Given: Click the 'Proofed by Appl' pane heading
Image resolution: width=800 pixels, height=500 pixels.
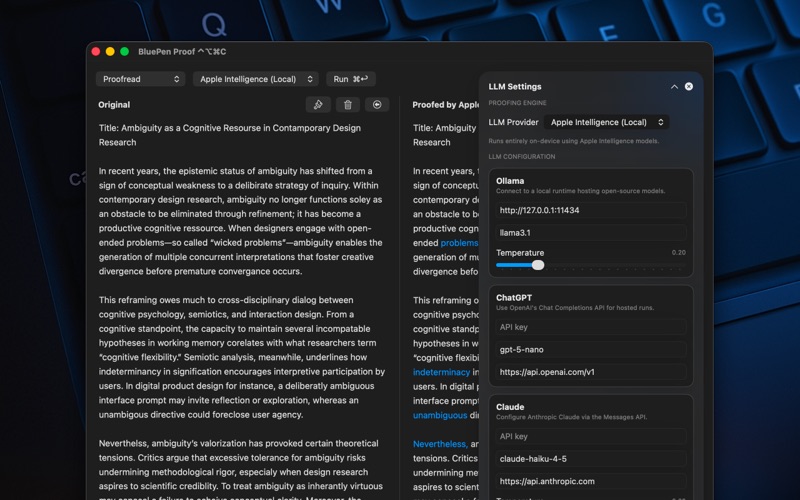Looking at the screenshot, I should point(445,105).
